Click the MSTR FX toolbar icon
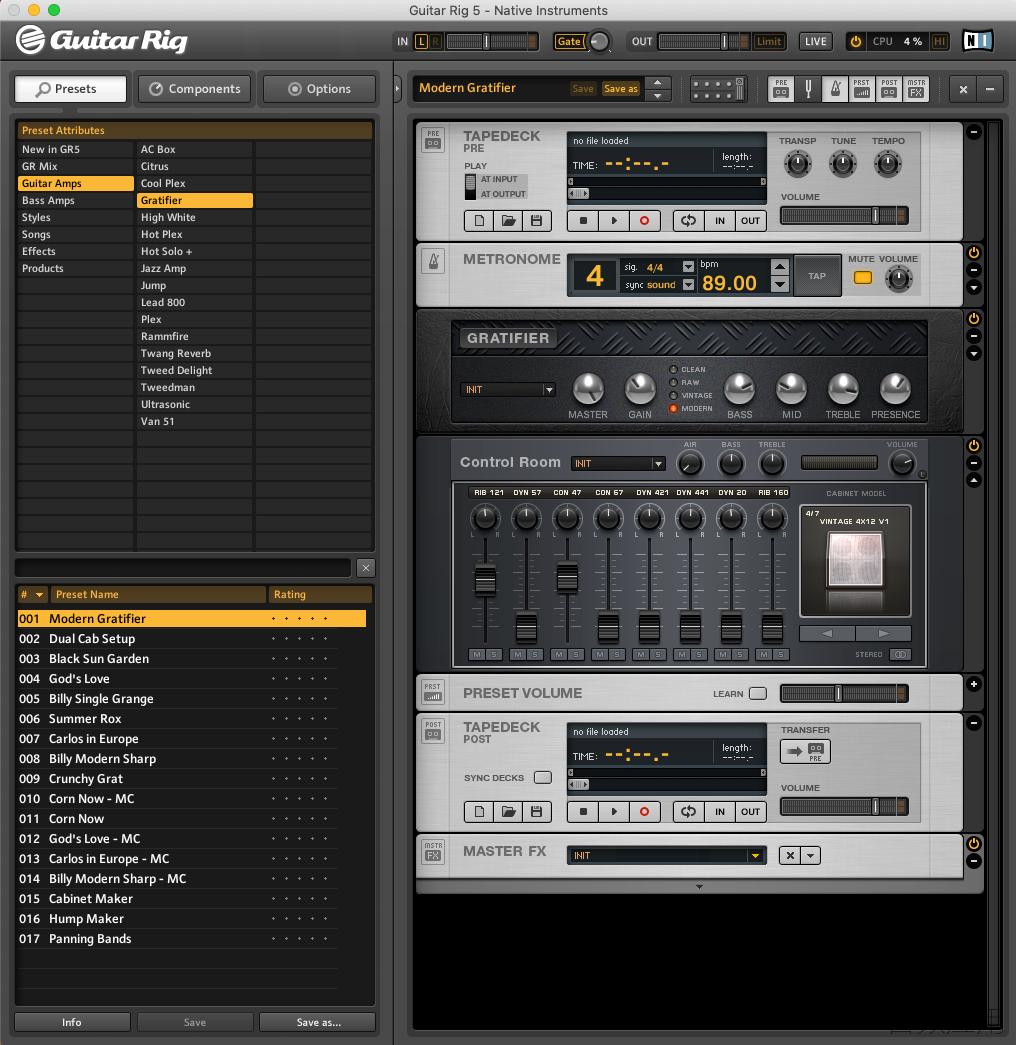Viewport: 1016px width, 1045px height. pyautogui.click(x=916, y=89)
